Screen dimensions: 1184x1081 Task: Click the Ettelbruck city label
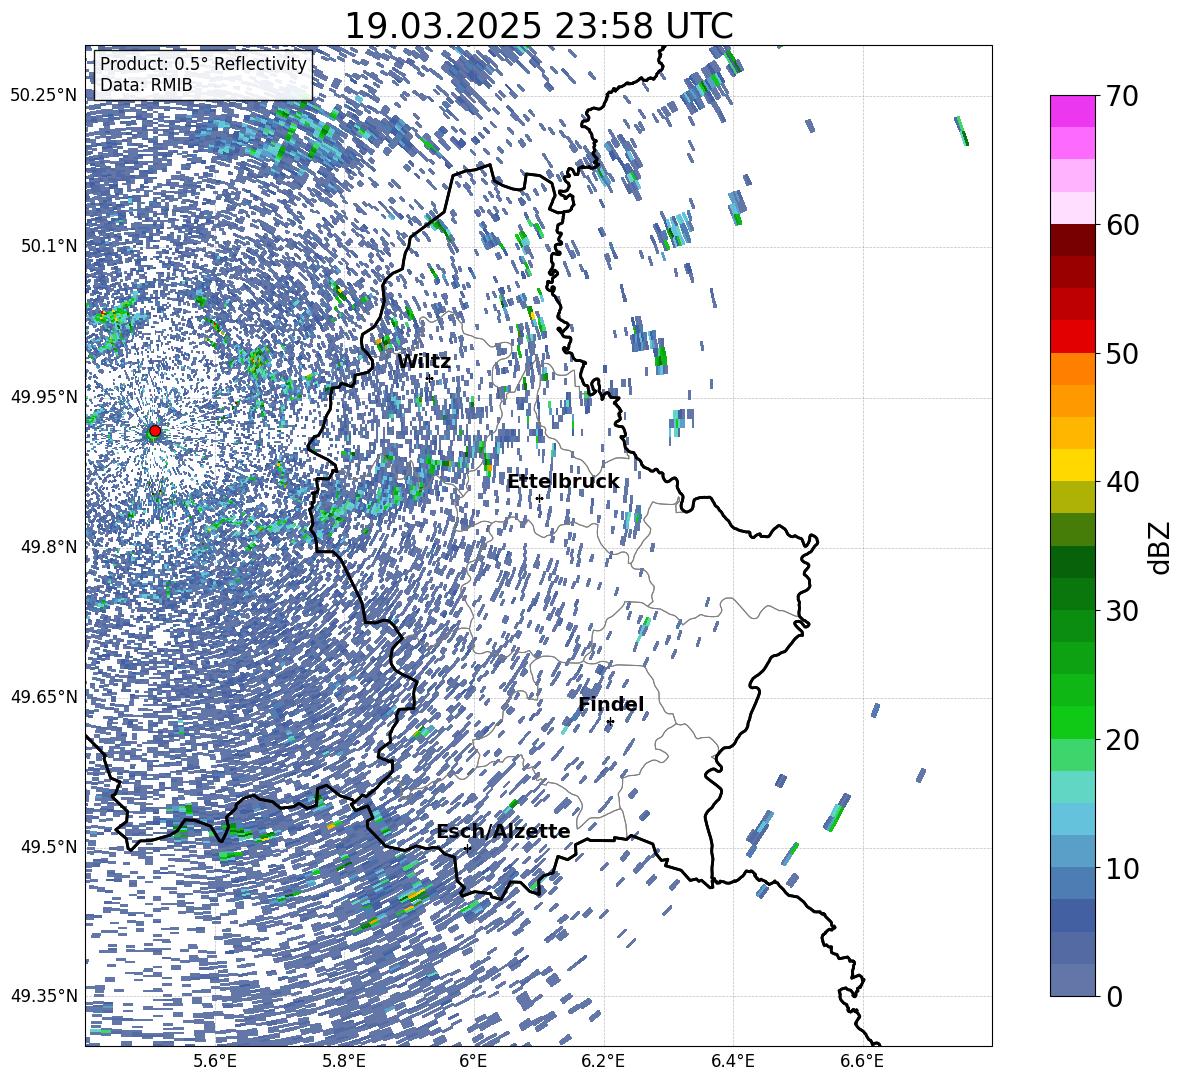(x=563, y=482)
